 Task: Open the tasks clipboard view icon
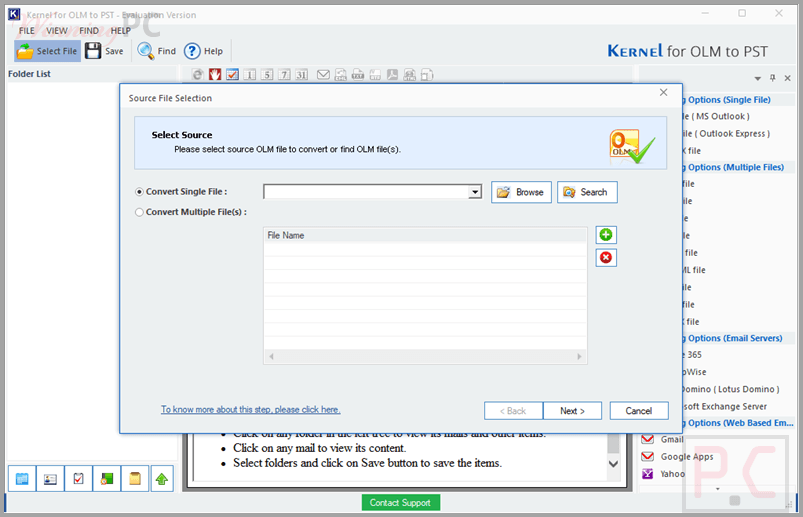click(x=78, y=479)
